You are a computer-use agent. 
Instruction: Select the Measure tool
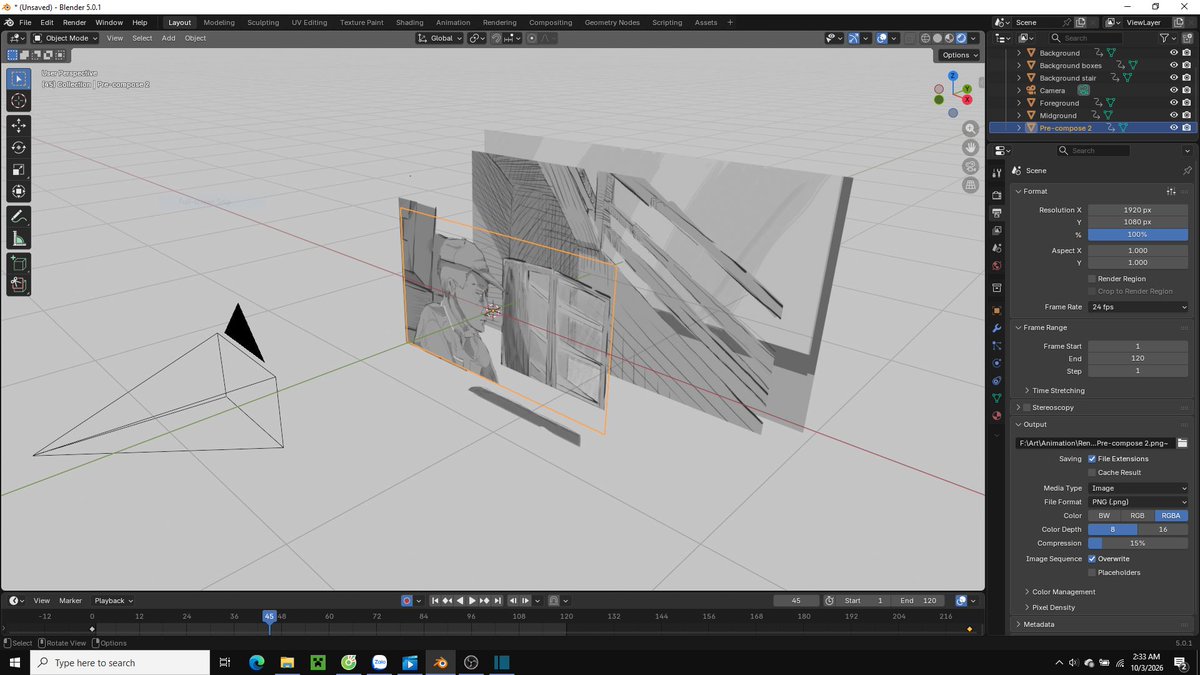click(19, 238)
